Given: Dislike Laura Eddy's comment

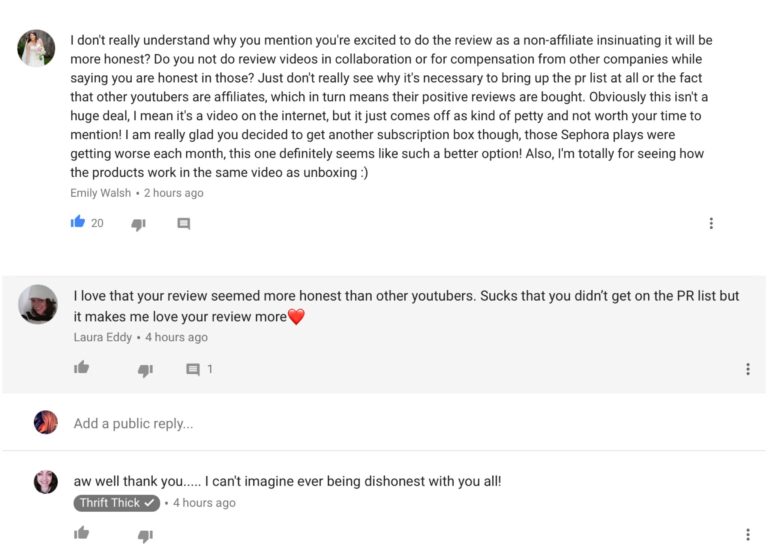Looking at the screenshot, I should (x=145, y=370).
